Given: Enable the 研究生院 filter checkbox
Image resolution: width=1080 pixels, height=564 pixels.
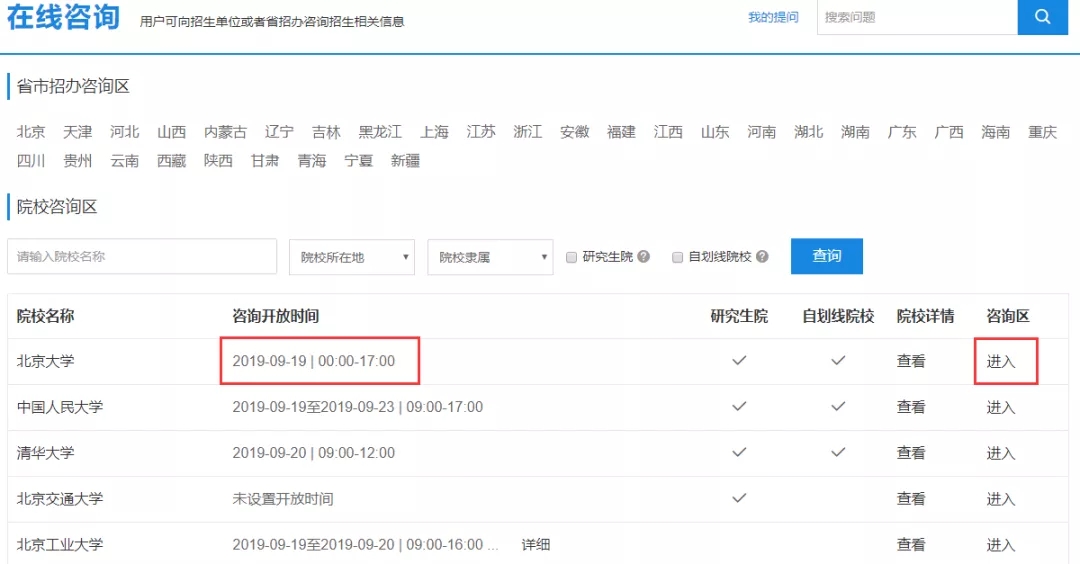Looking at the screenshot, I should point(572,257).
